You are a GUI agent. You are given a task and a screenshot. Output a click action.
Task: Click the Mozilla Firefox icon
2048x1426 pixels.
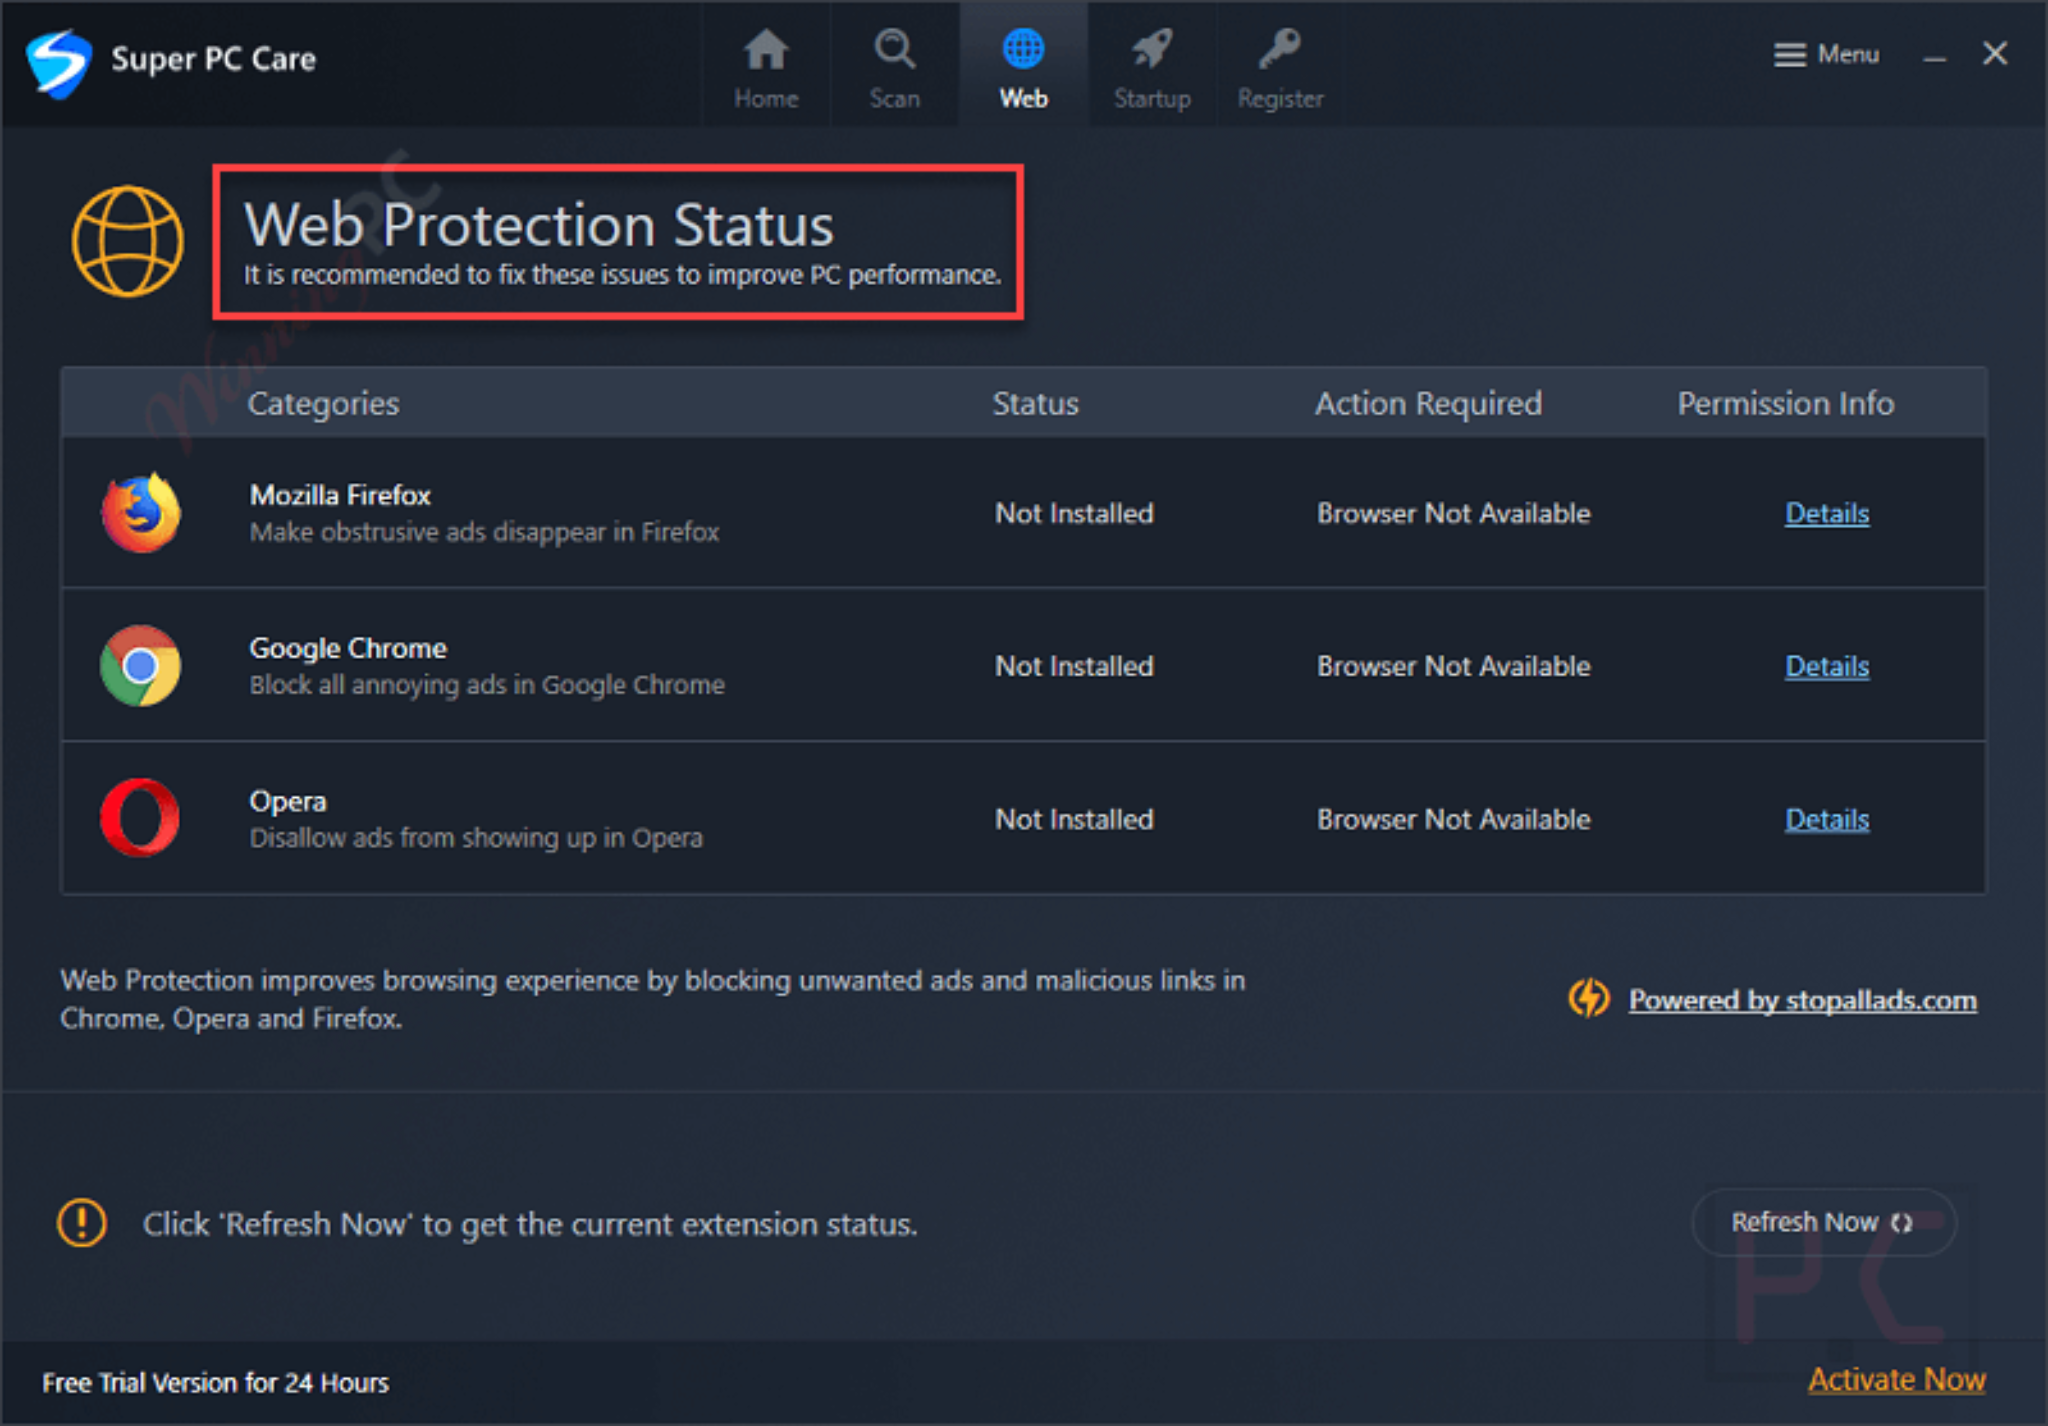[141, 513]
